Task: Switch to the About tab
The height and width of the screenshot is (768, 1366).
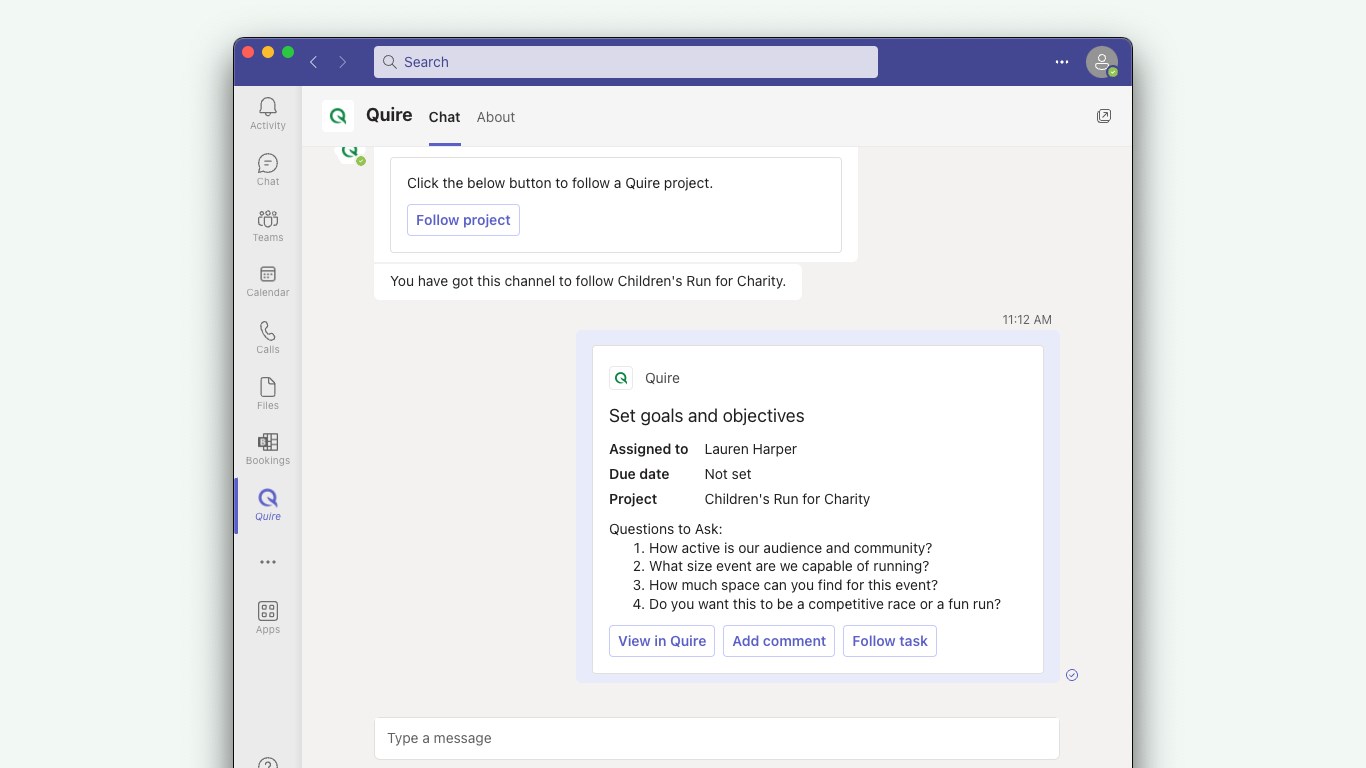Action: [495, 117]
